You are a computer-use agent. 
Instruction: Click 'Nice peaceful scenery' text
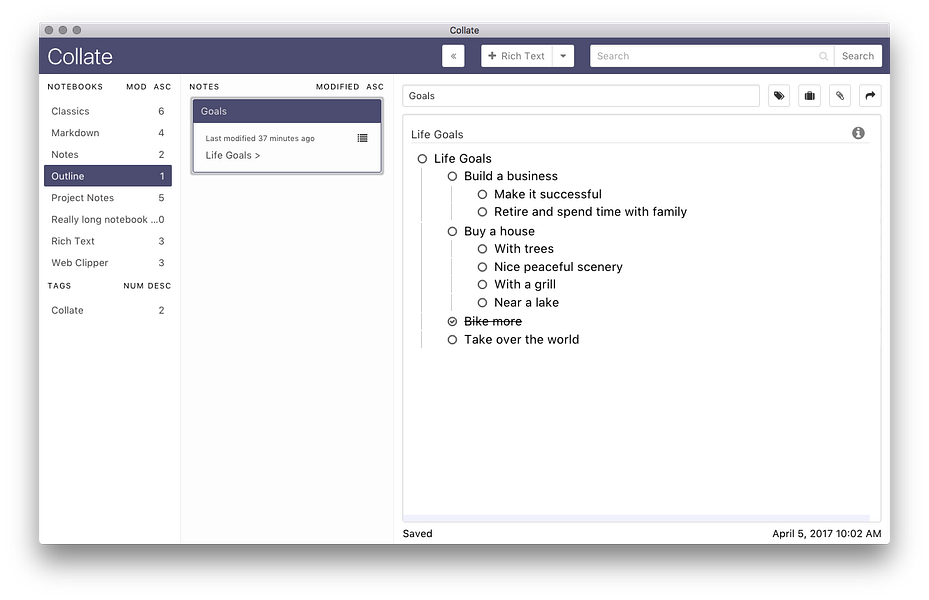[x=558, y=267]
